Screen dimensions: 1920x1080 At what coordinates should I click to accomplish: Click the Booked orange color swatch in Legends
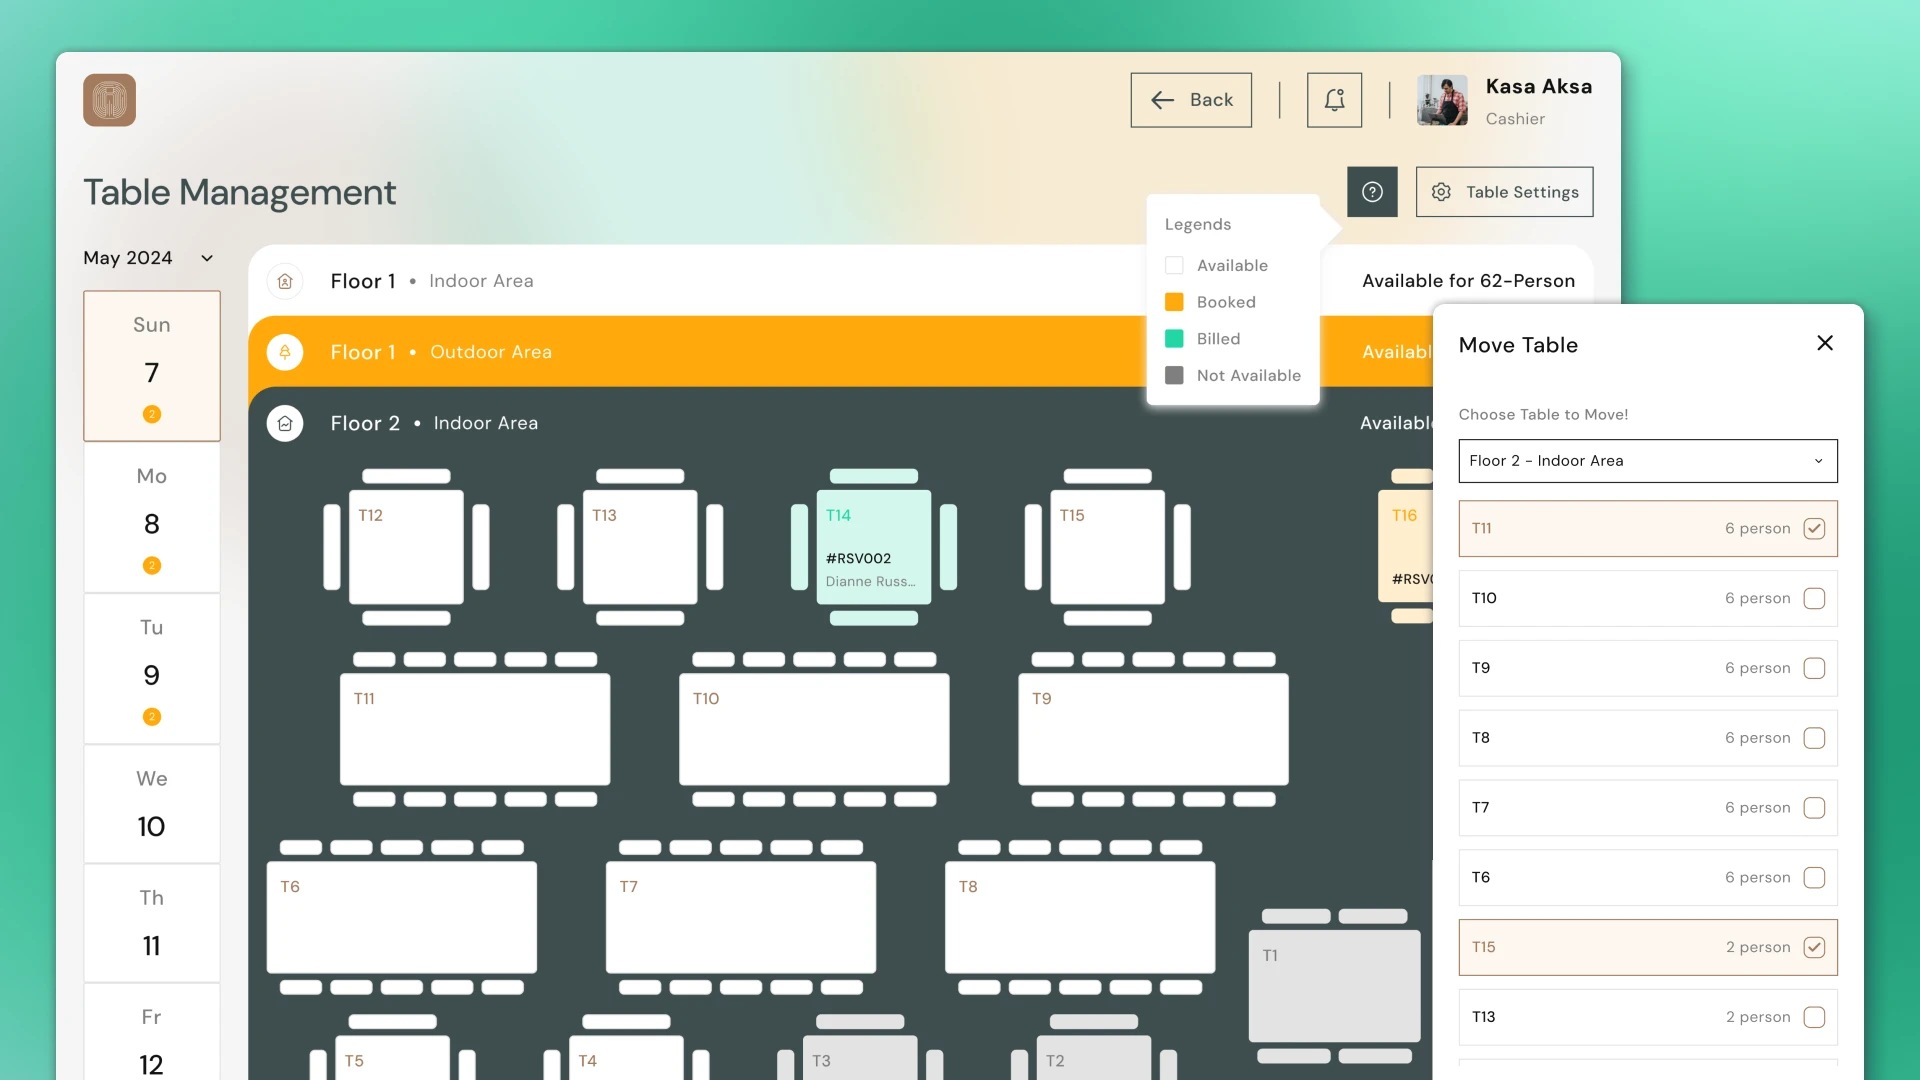tap(1172, 301)
